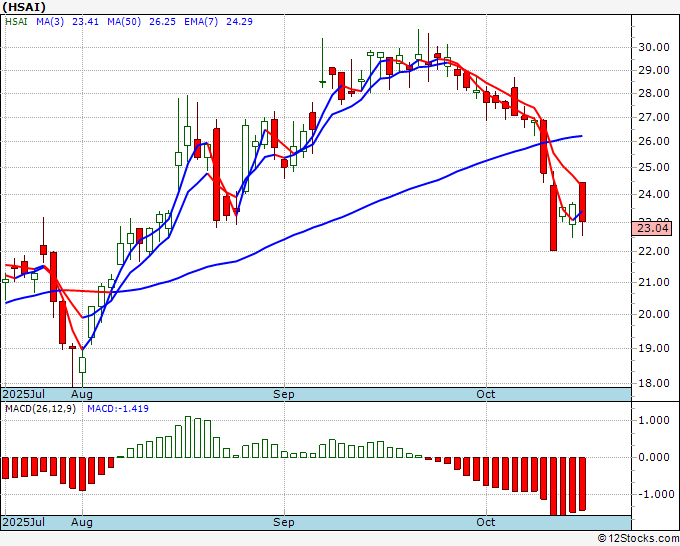
Task: Click Sep on the MACD date axis
Action: (284, 522)
